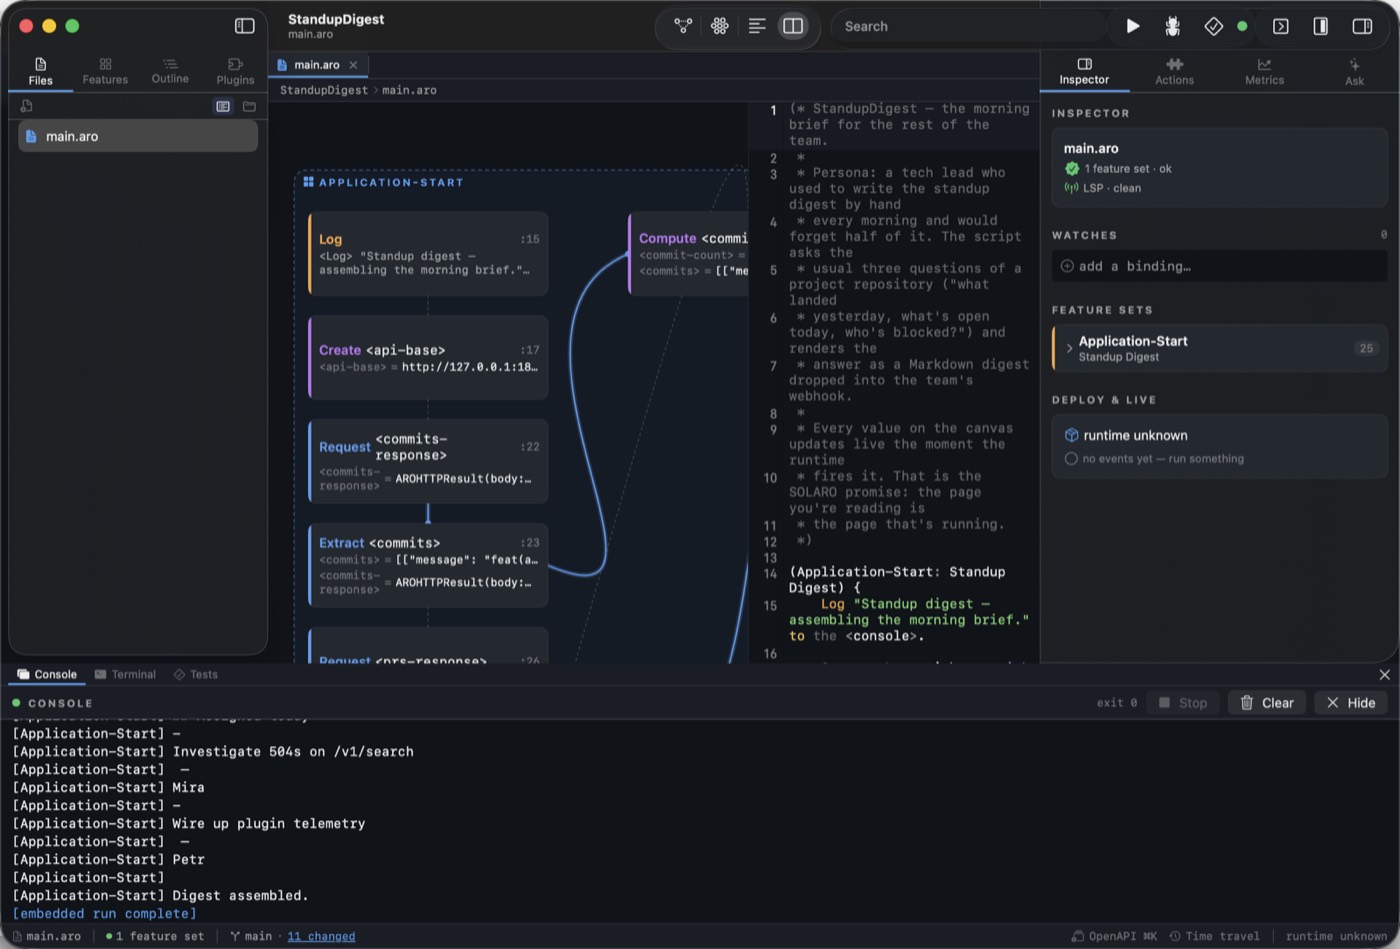The width and height of the screenshot is (1400, 949).
Task: Toggle the bottom console panel icon
Action: [x=1280, y=26]
